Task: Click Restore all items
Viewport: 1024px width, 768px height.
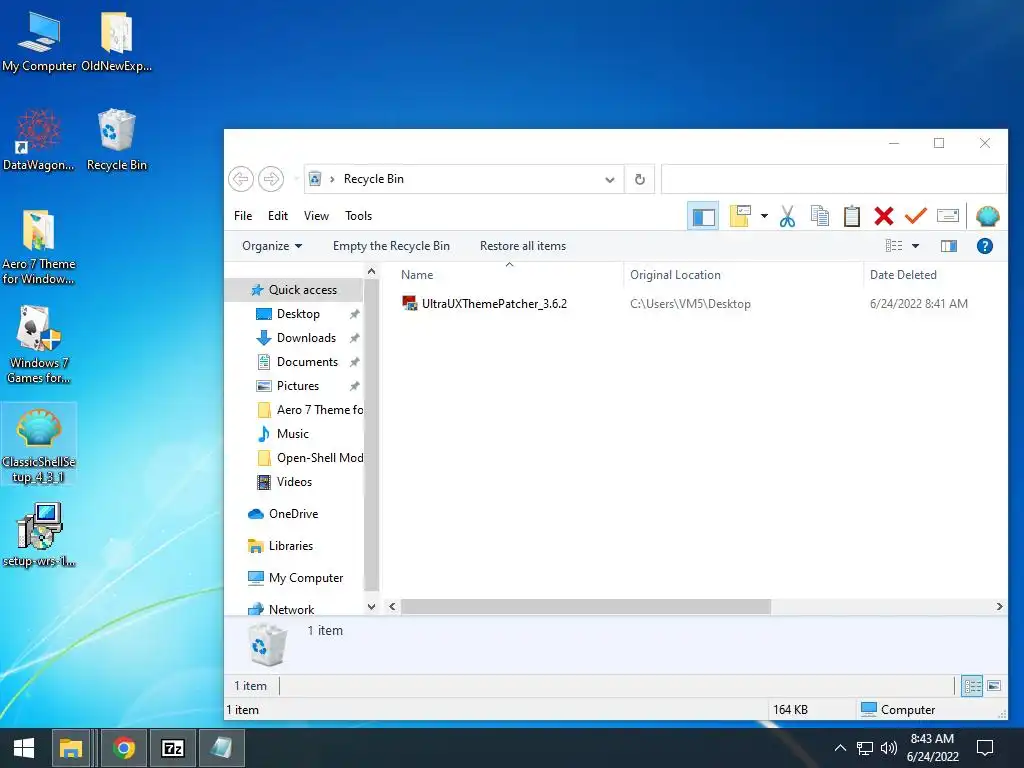Action: pyautogui.click(x=523, y=246)
